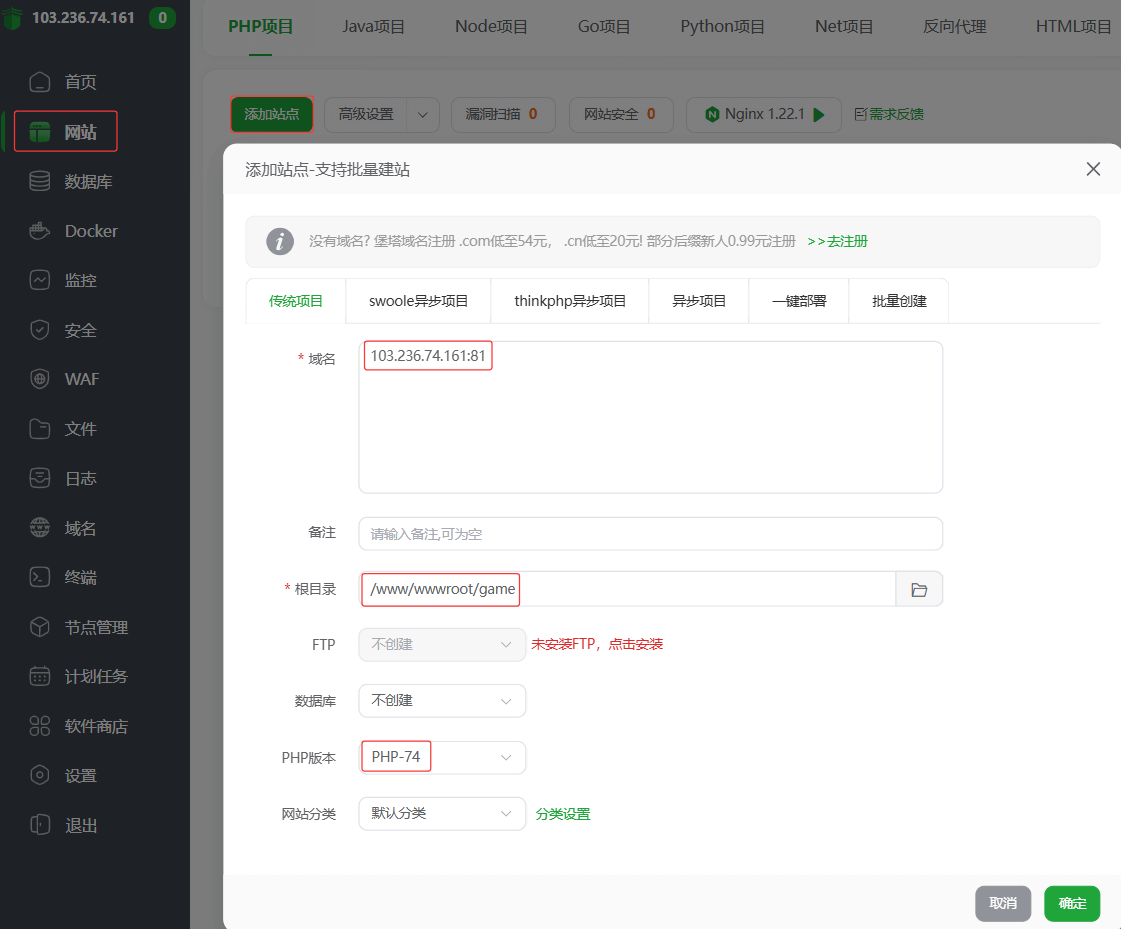
Task: Click the green Confirm (确定) button
Action: [1072, 903]
